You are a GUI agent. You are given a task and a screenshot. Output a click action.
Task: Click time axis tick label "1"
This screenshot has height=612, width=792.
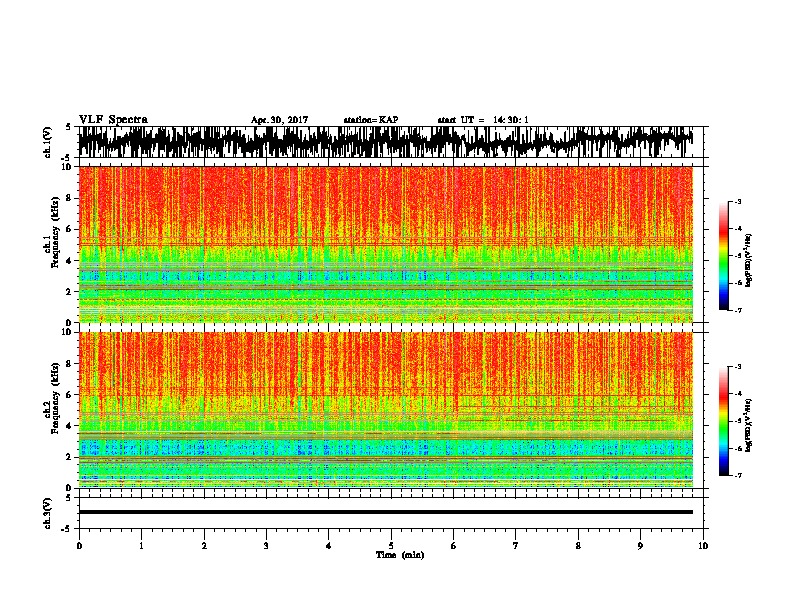(x=141, y=546)
